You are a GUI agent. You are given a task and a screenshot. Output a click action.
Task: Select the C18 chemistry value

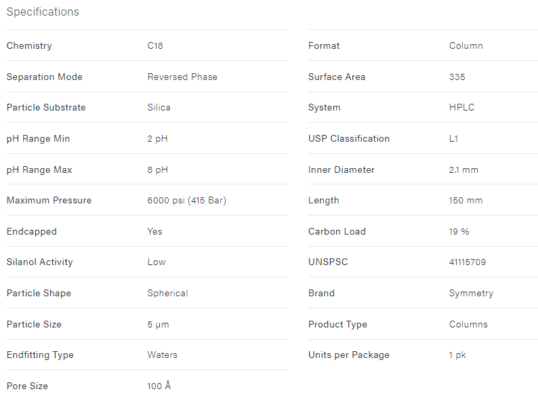click(x=155, y=46)
